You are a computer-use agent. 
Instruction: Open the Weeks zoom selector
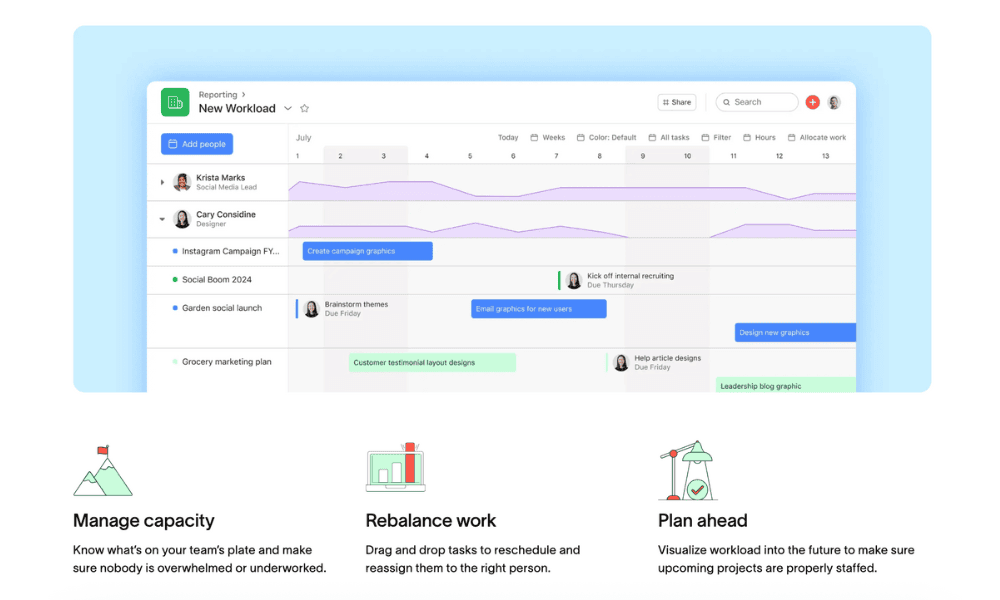pyautogui.click(x=548, y=138)
